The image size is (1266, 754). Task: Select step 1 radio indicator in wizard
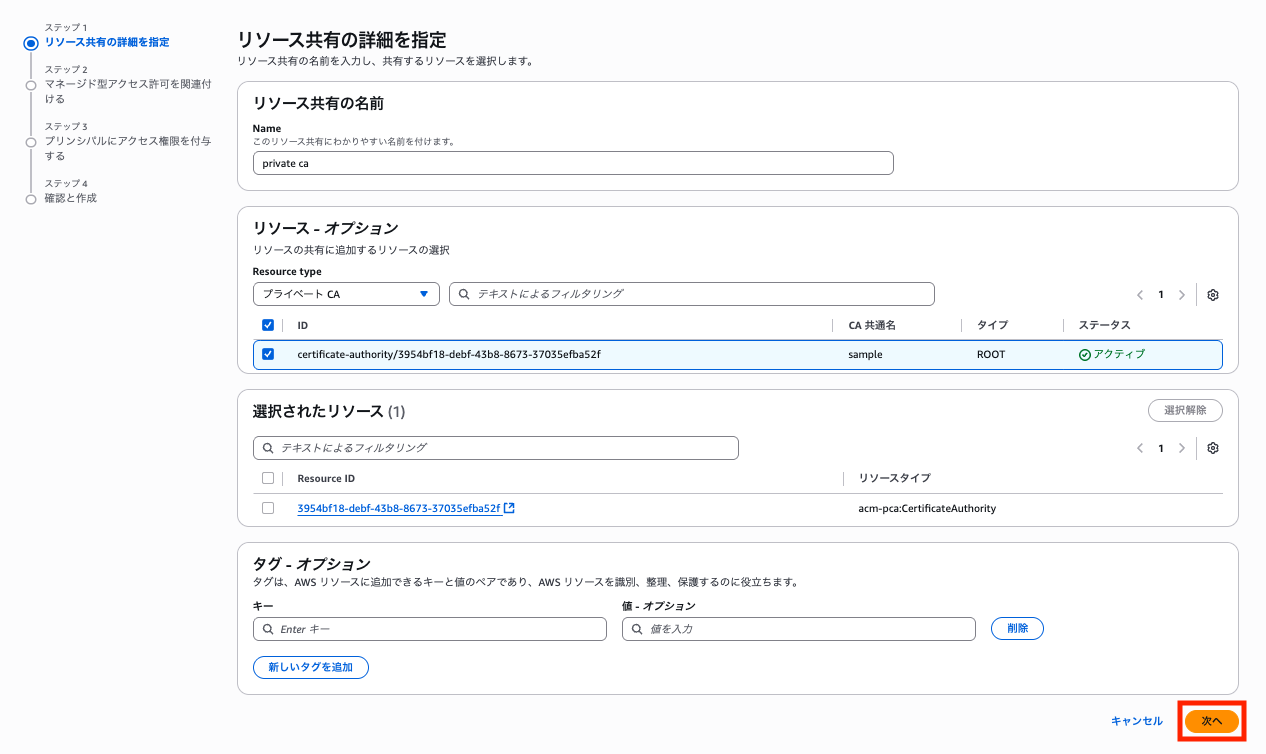31,42
